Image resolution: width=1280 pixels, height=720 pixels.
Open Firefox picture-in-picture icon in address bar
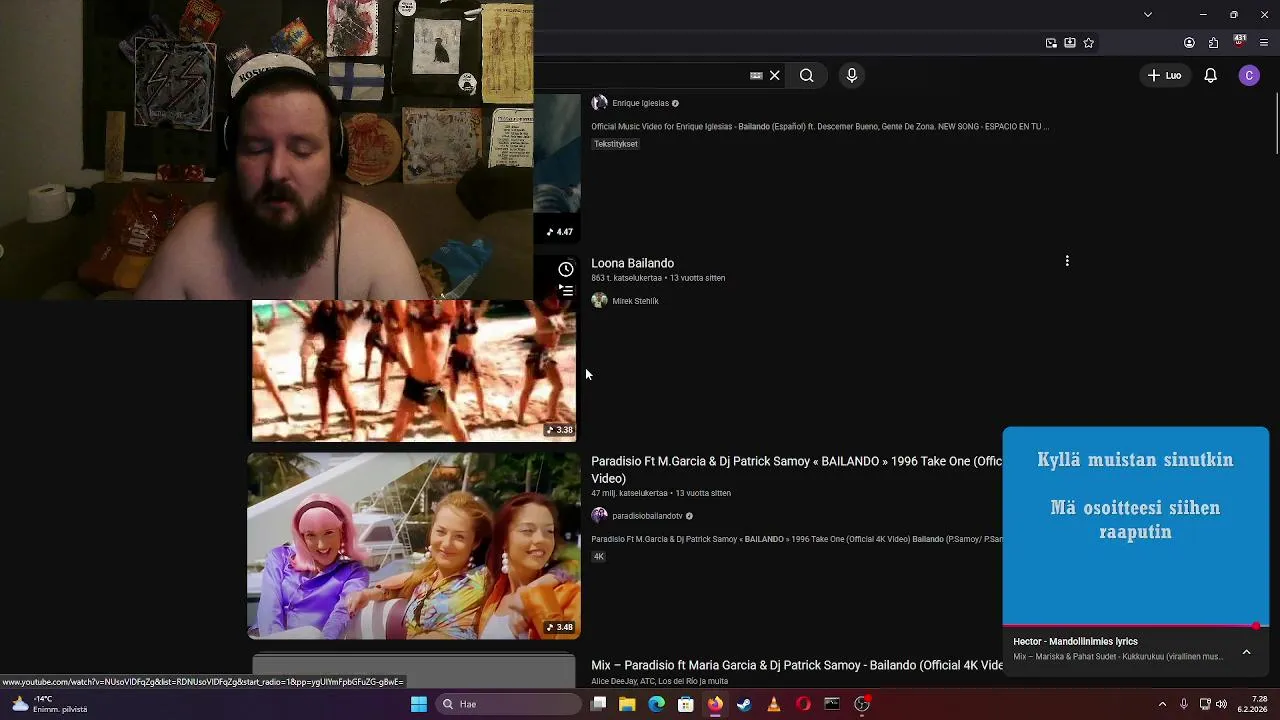pos(1051,43)
